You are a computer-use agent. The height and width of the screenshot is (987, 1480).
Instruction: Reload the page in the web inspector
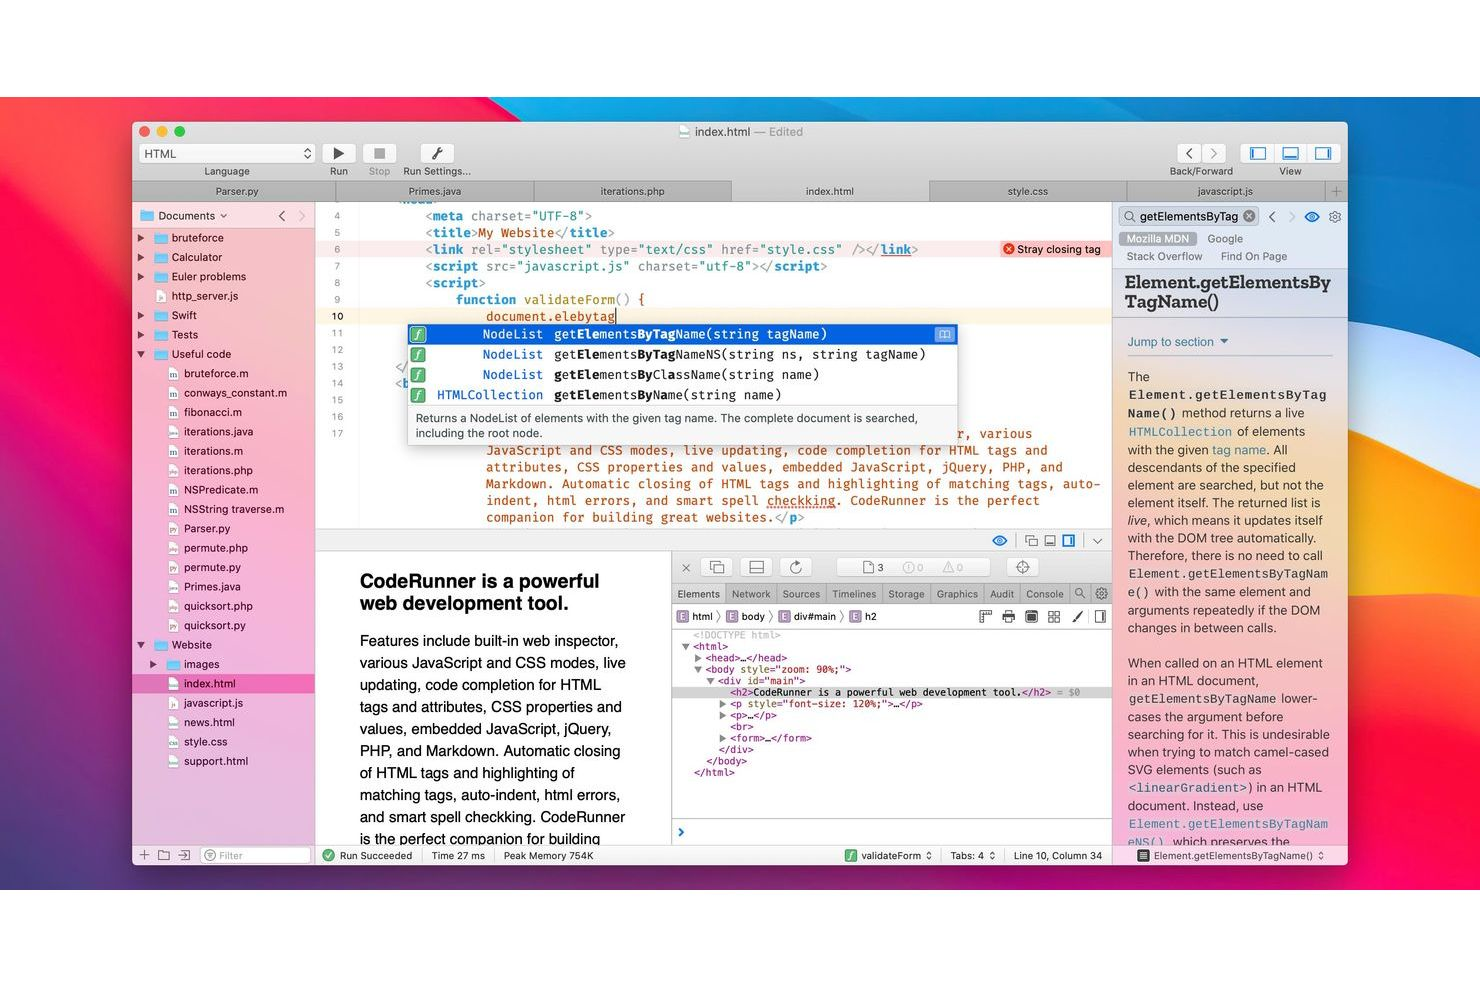[796, 567]
